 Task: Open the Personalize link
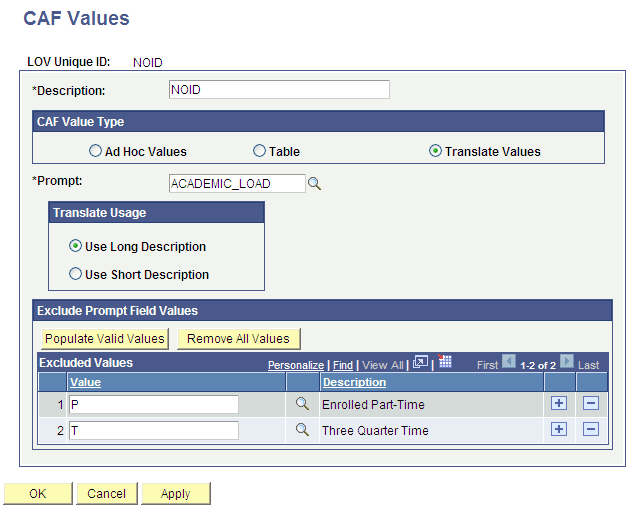point(296,365)
